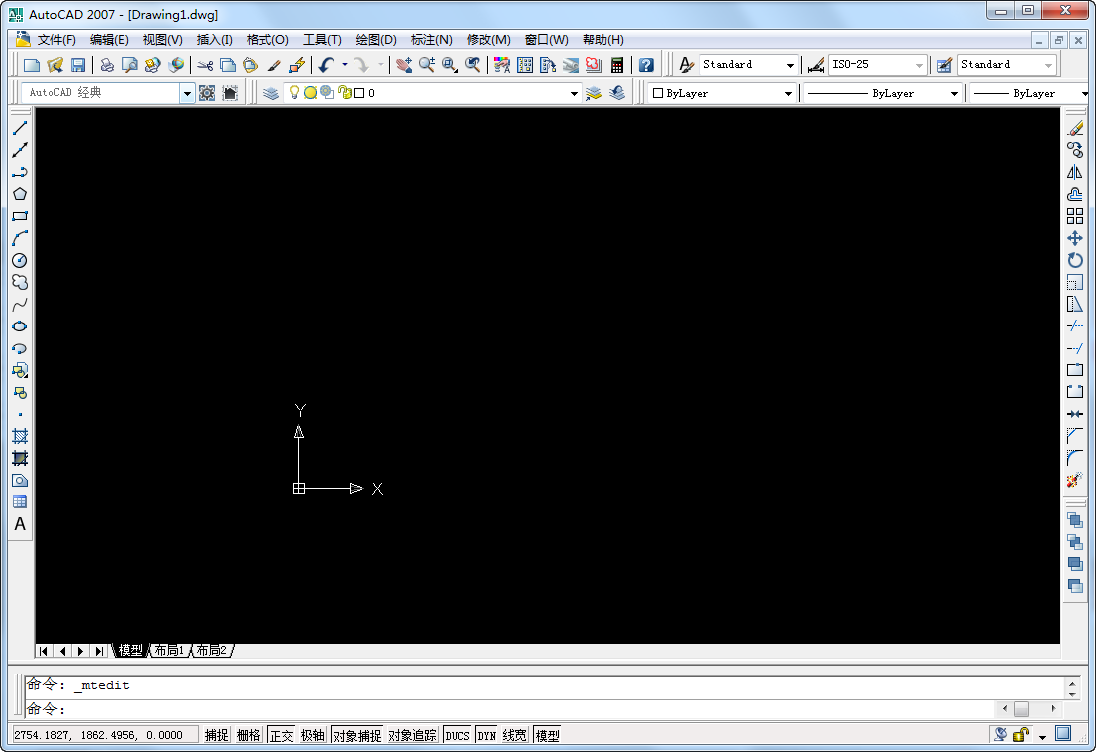Open the Layer Properties Manager icon
Viewport: 1096px width, 752px height.
click(270, 92)
